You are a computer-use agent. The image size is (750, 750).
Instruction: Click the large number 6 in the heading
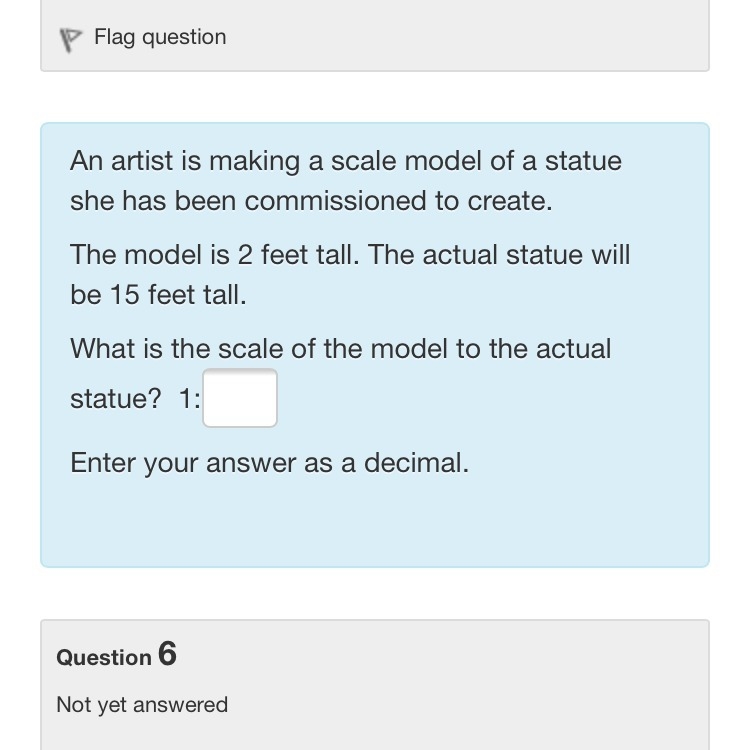coord(167,654)
